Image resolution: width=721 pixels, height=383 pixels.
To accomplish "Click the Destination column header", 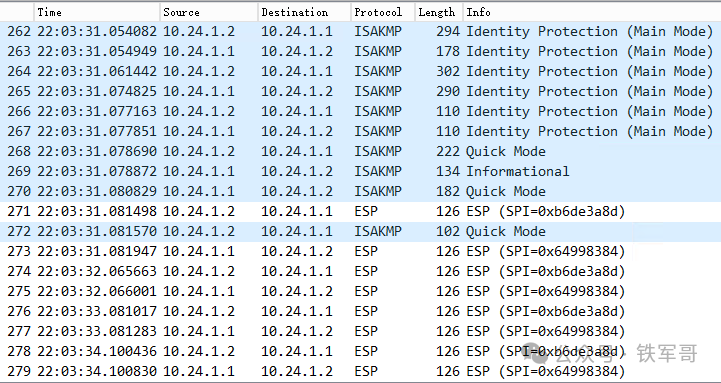I will tap(304, 12).
